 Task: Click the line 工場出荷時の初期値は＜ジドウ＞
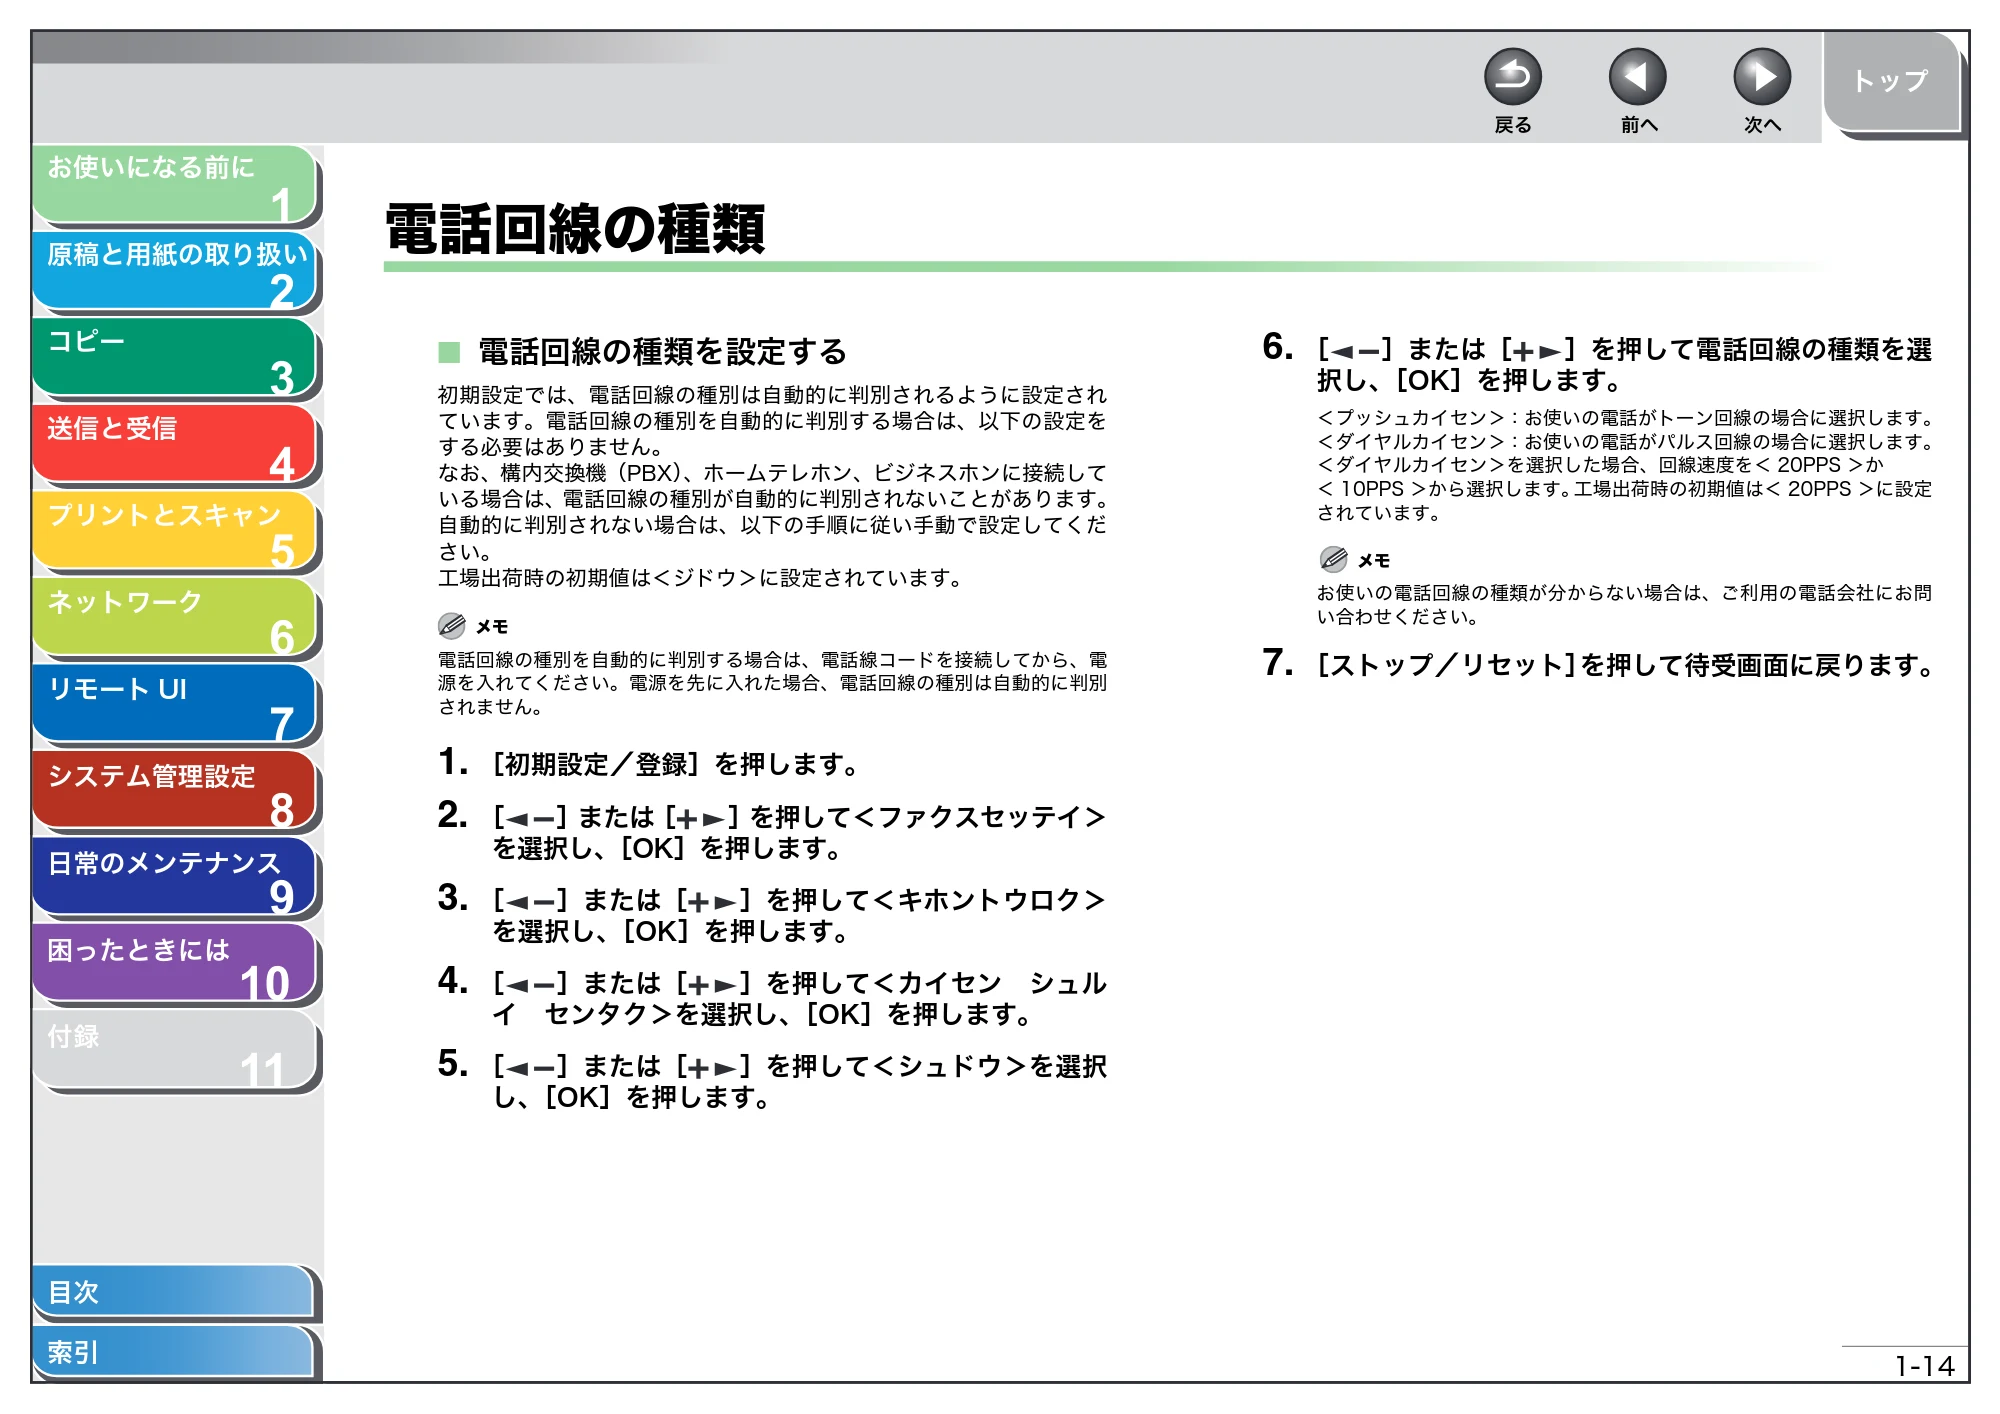[x=701, y=578]
